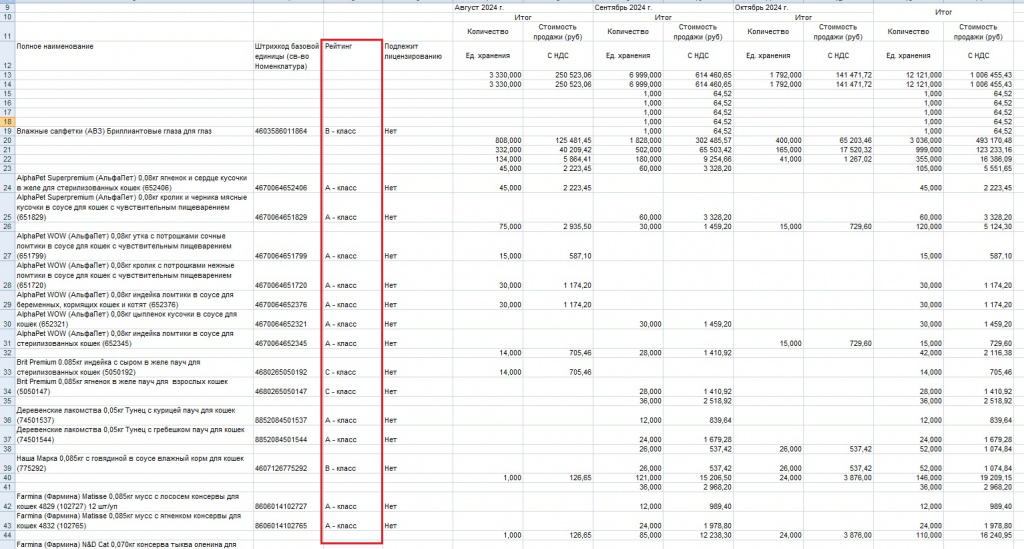Select row header 24
Image resolution: width=1024 pixels, height=549 pixels.
point(7,187)
